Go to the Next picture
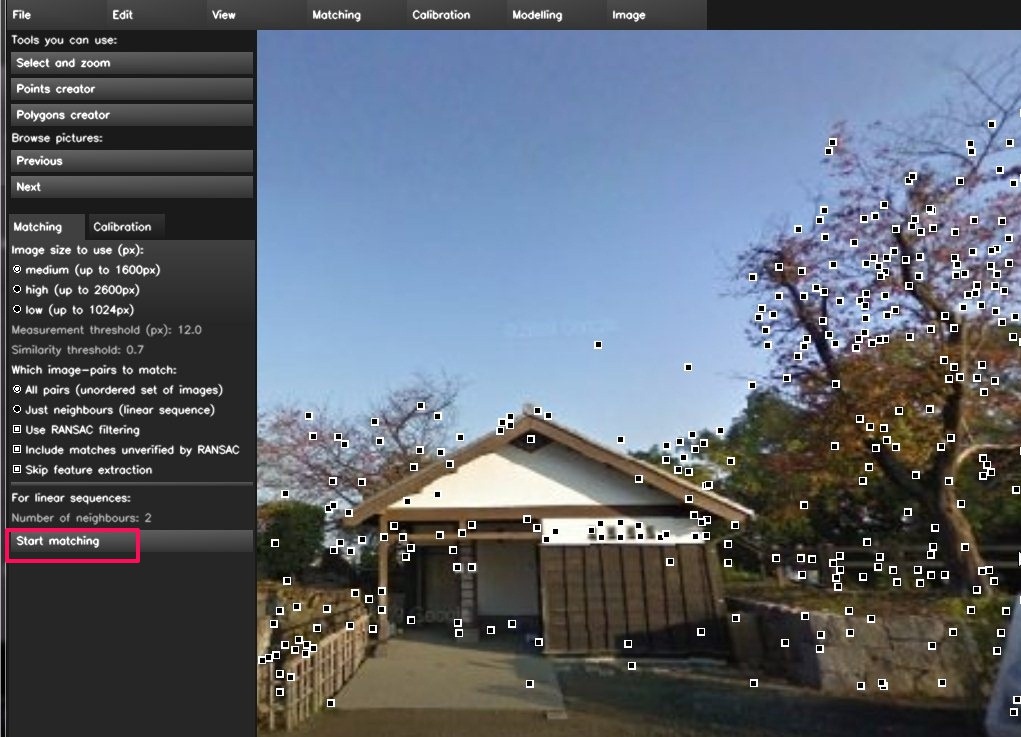1021x737 pixels. point(132,187)
